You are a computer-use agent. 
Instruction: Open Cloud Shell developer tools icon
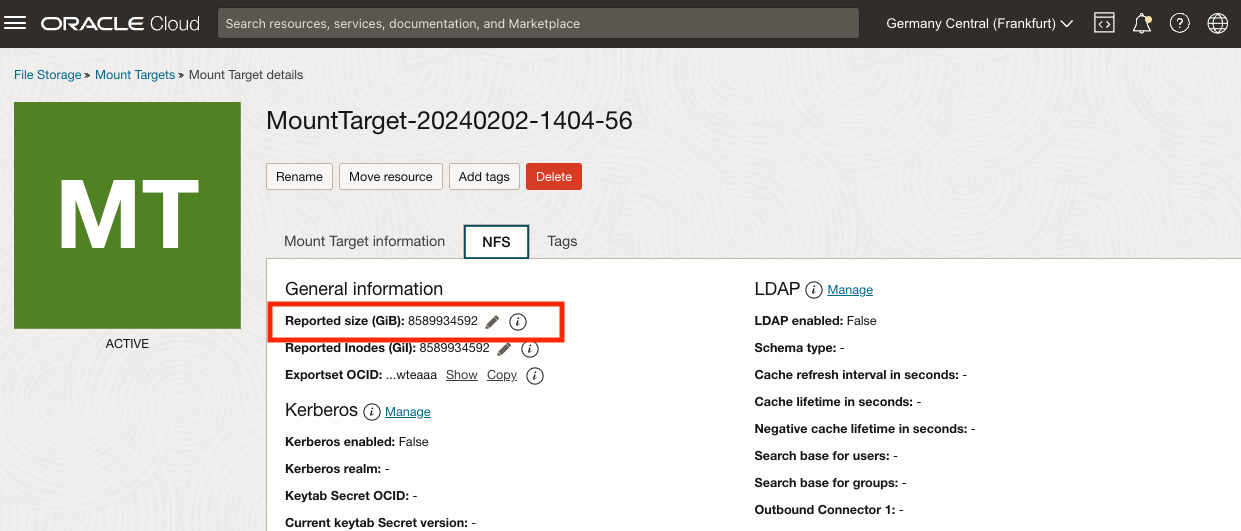point(1104,23)
